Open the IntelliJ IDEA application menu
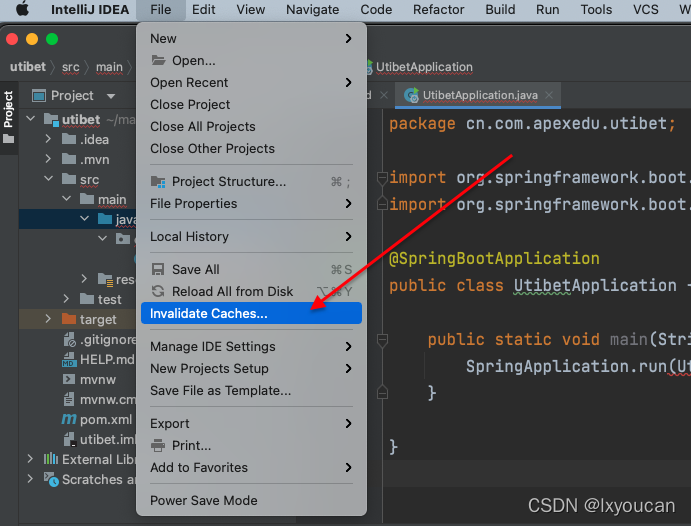This screenshot has width=691, height=526. pyautogui.click(x=90, y=9)
